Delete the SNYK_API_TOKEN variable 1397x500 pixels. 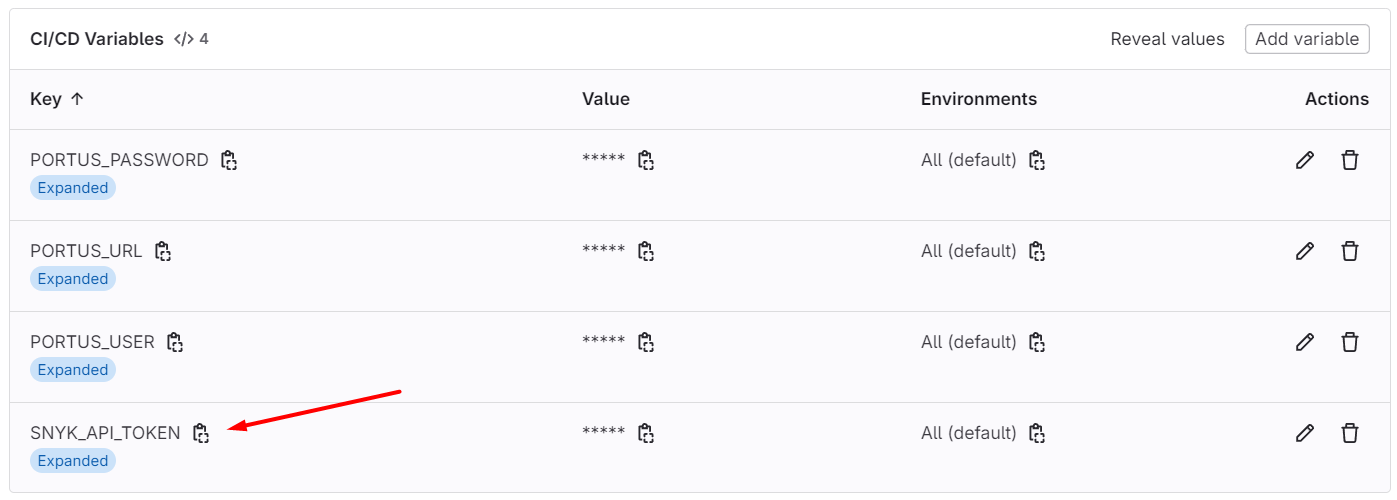pos(1350,433)
